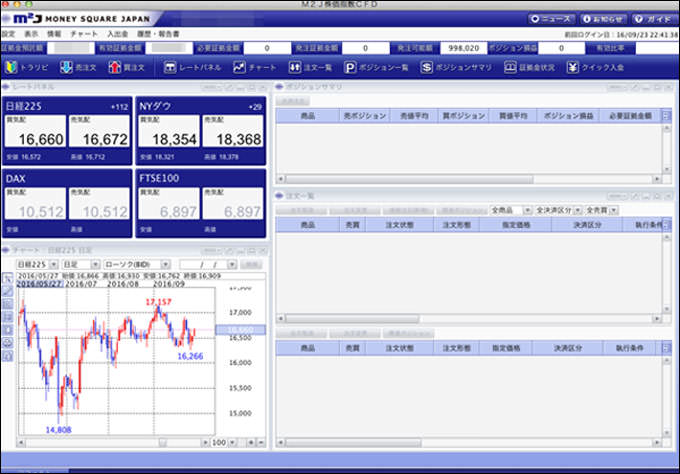Open column chooser in lower order table
This screenshot has width=680, height=474.
click(x=667, y=348)
